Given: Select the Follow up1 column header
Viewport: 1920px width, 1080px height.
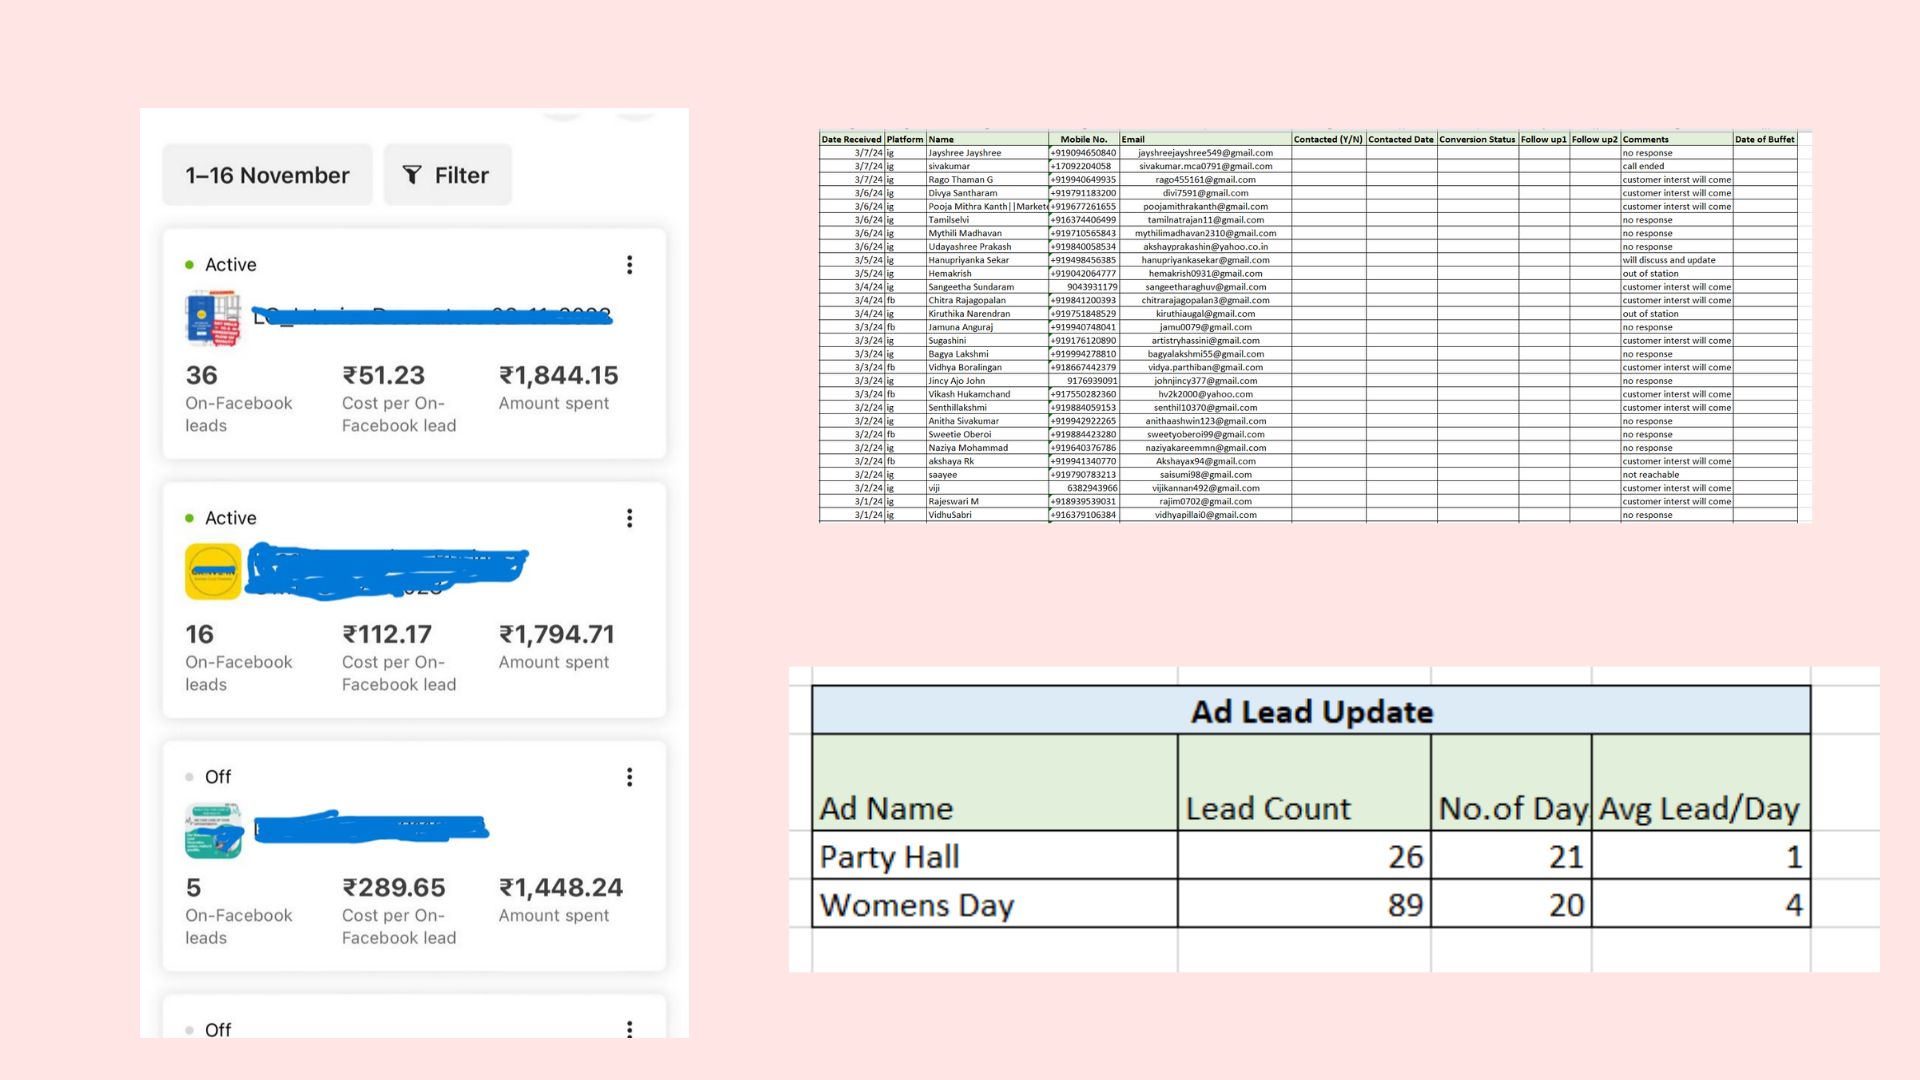Looking at the screenshot, I should point(1544,139).
